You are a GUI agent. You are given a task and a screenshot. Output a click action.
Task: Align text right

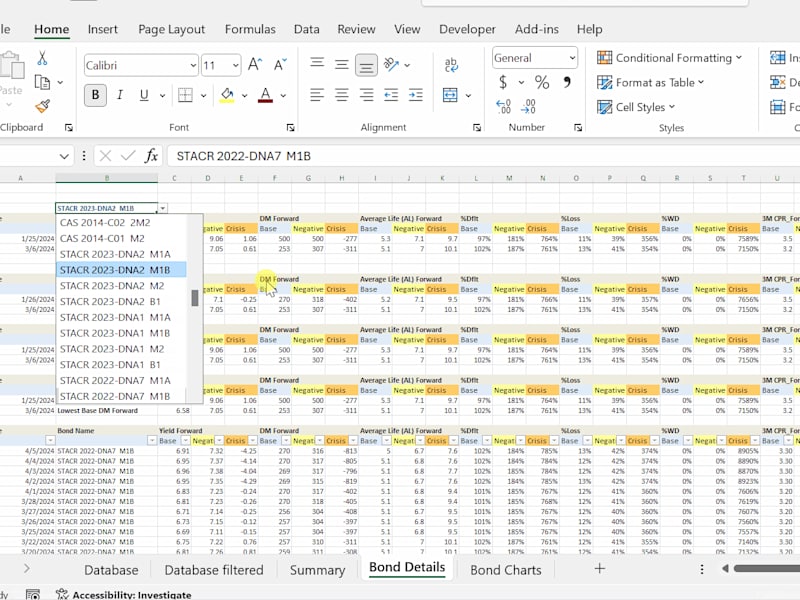366,95
